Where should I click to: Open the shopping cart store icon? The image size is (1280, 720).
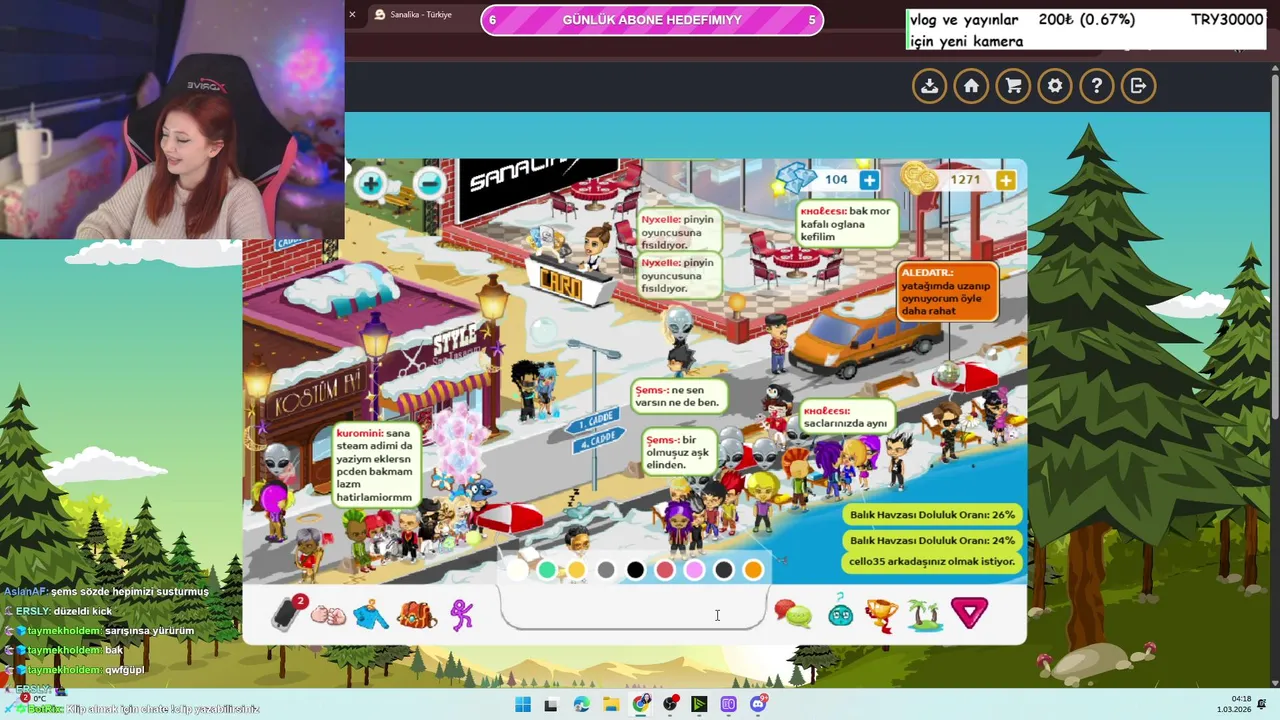1013,86
